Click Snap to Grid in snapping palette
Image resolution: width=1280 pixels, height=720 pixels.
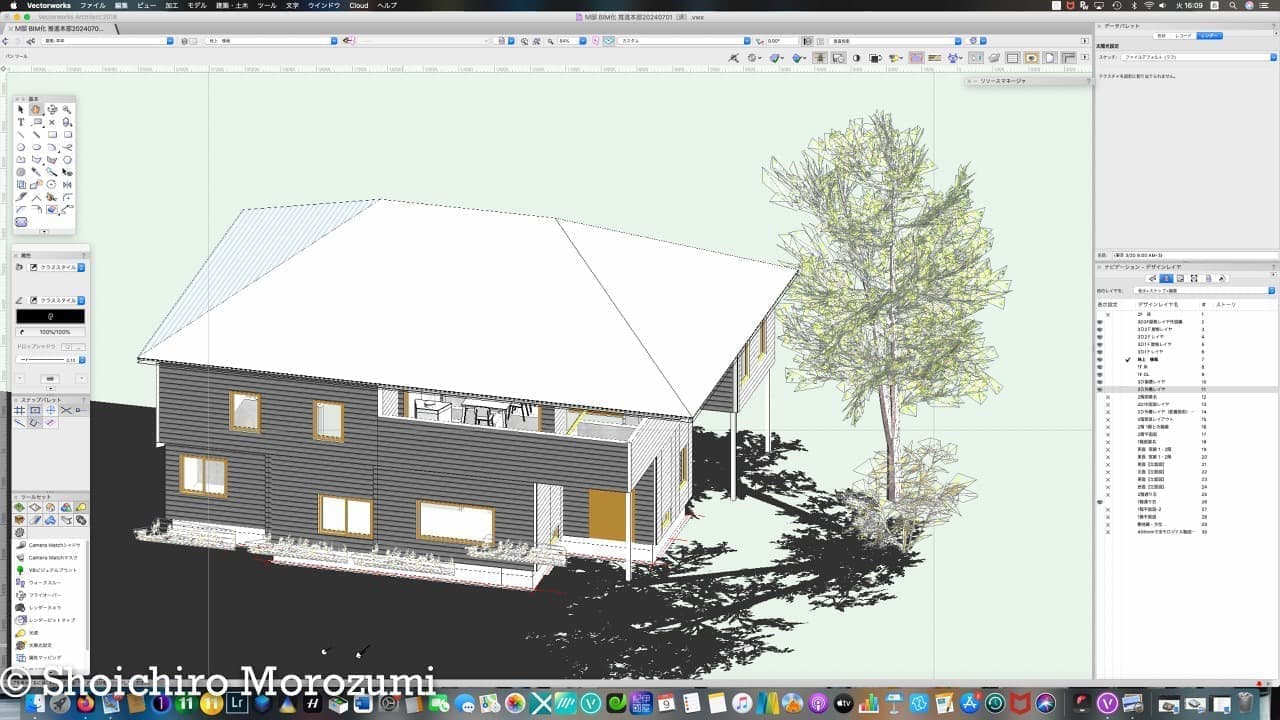pyautogui.click(x=20, y=410)
